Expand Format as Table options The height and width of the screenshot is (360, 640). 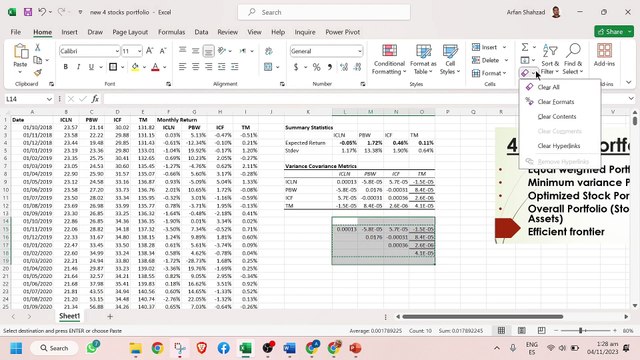423,60
